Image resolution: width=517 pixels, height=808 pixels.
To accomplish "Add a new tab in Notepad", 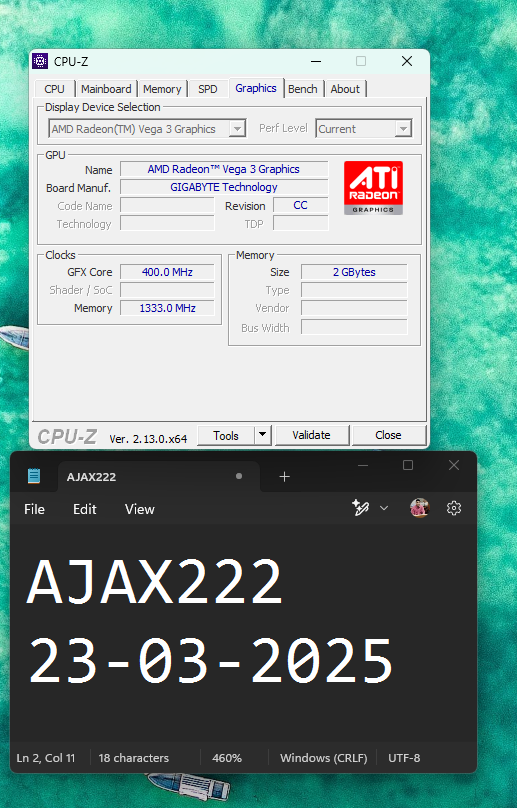I will (x=285, y=477).
